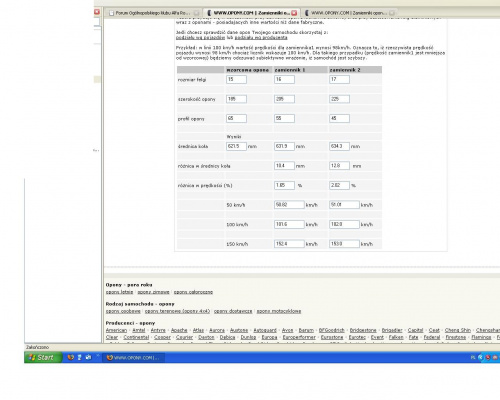
Task: Click rim size field for wzorcowa opona
Action: [x=236, y=79]
